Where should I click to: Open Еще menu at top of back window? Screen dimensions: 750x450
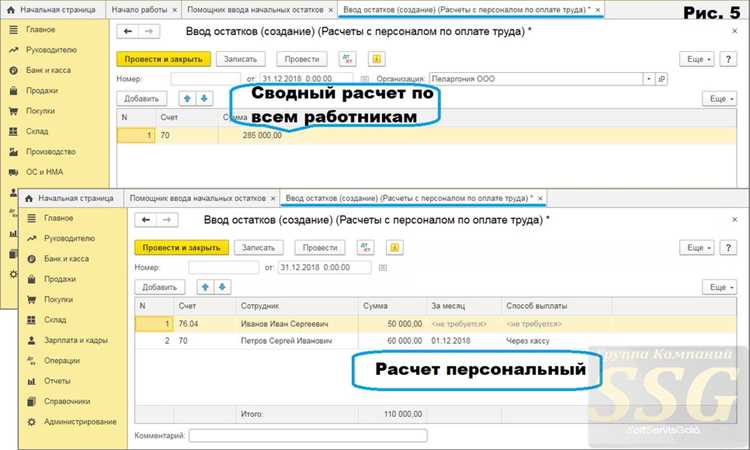[697, 59]
